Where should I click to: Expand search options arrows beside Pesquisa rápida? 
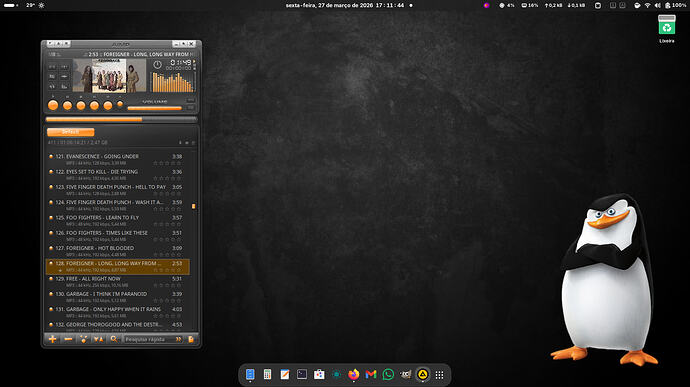178,339
